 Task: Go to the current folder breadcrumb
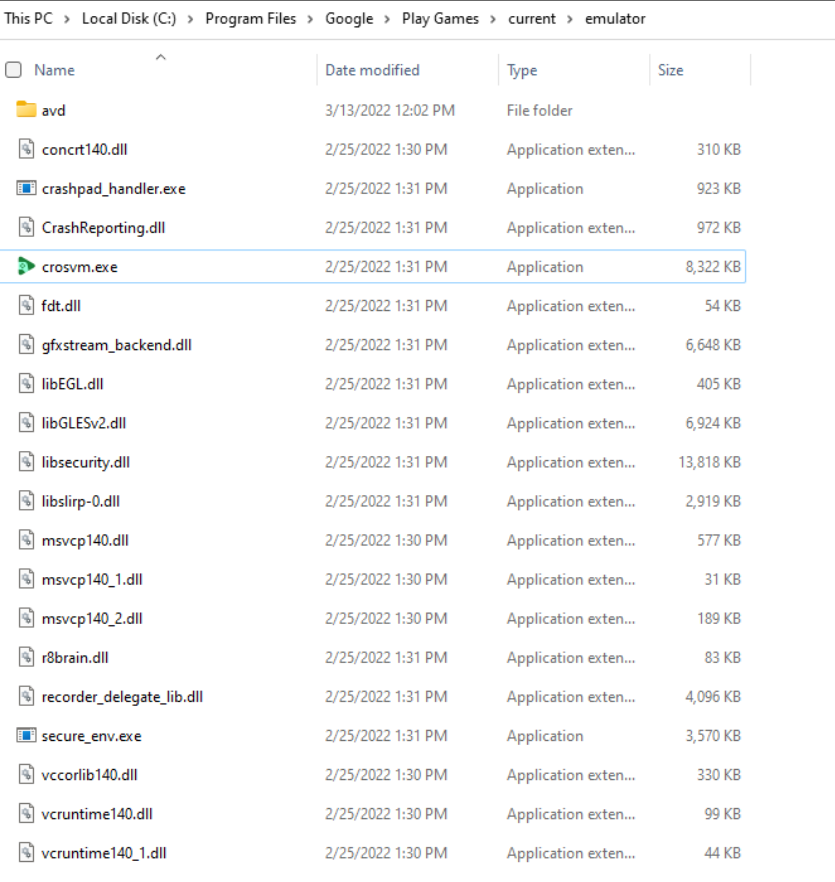click(x=531, y=19)
